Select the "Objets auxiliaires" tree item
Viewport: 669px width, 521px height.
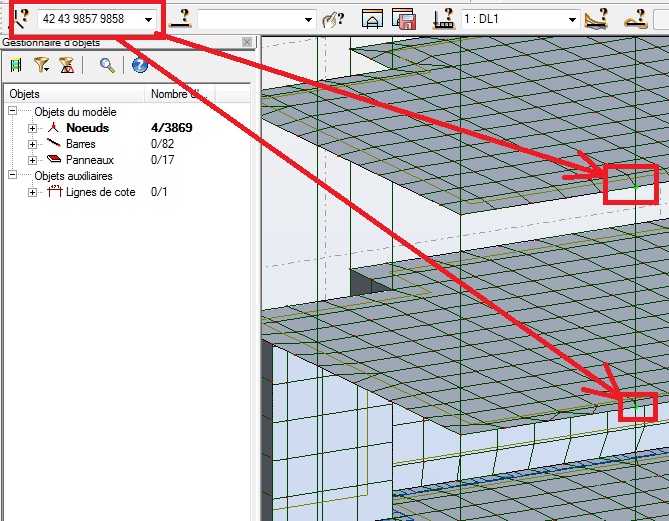click(73, 176)
